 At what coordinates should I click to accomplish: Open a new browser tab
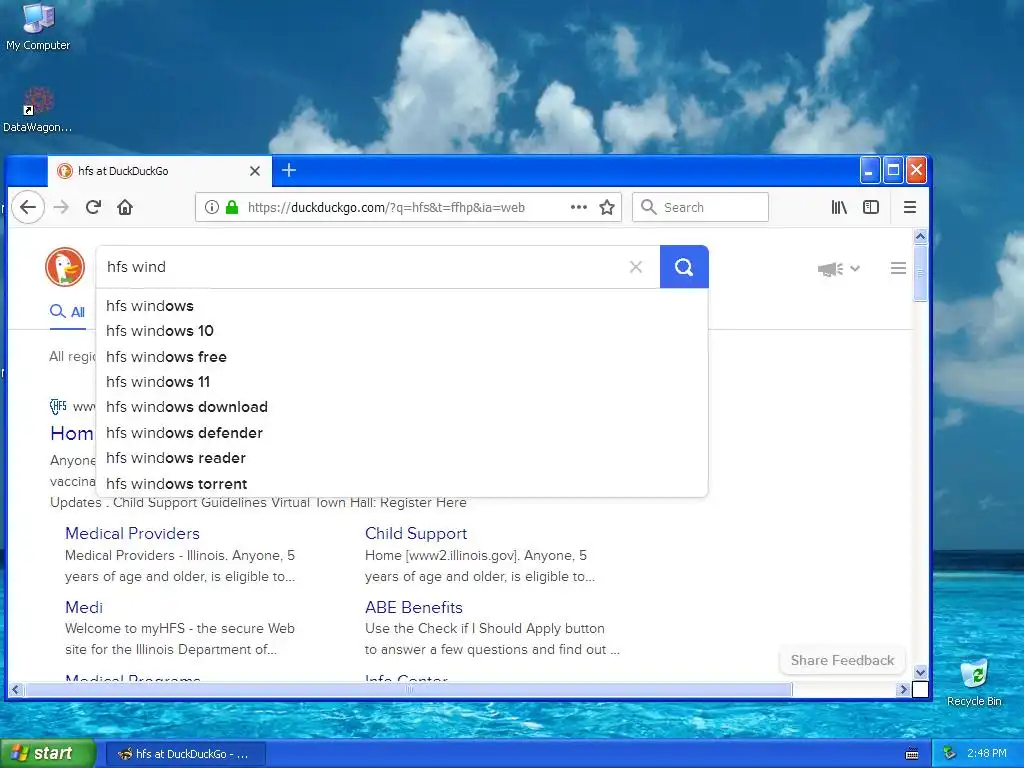[x=289, y=170]
